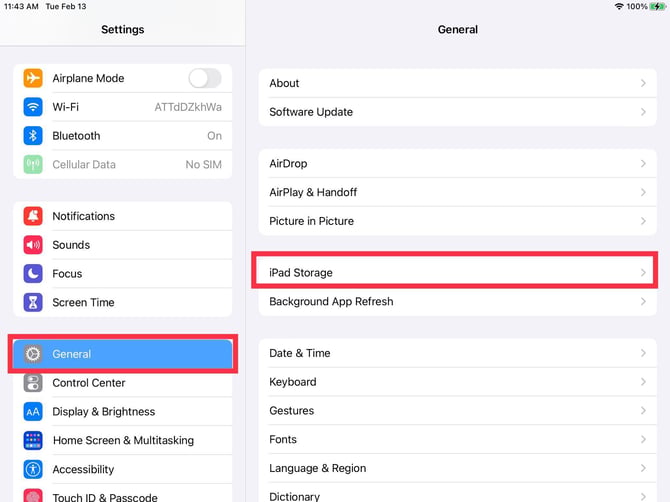Tap the Gestures row chevron
670x502 pixels.
[643, 411]
